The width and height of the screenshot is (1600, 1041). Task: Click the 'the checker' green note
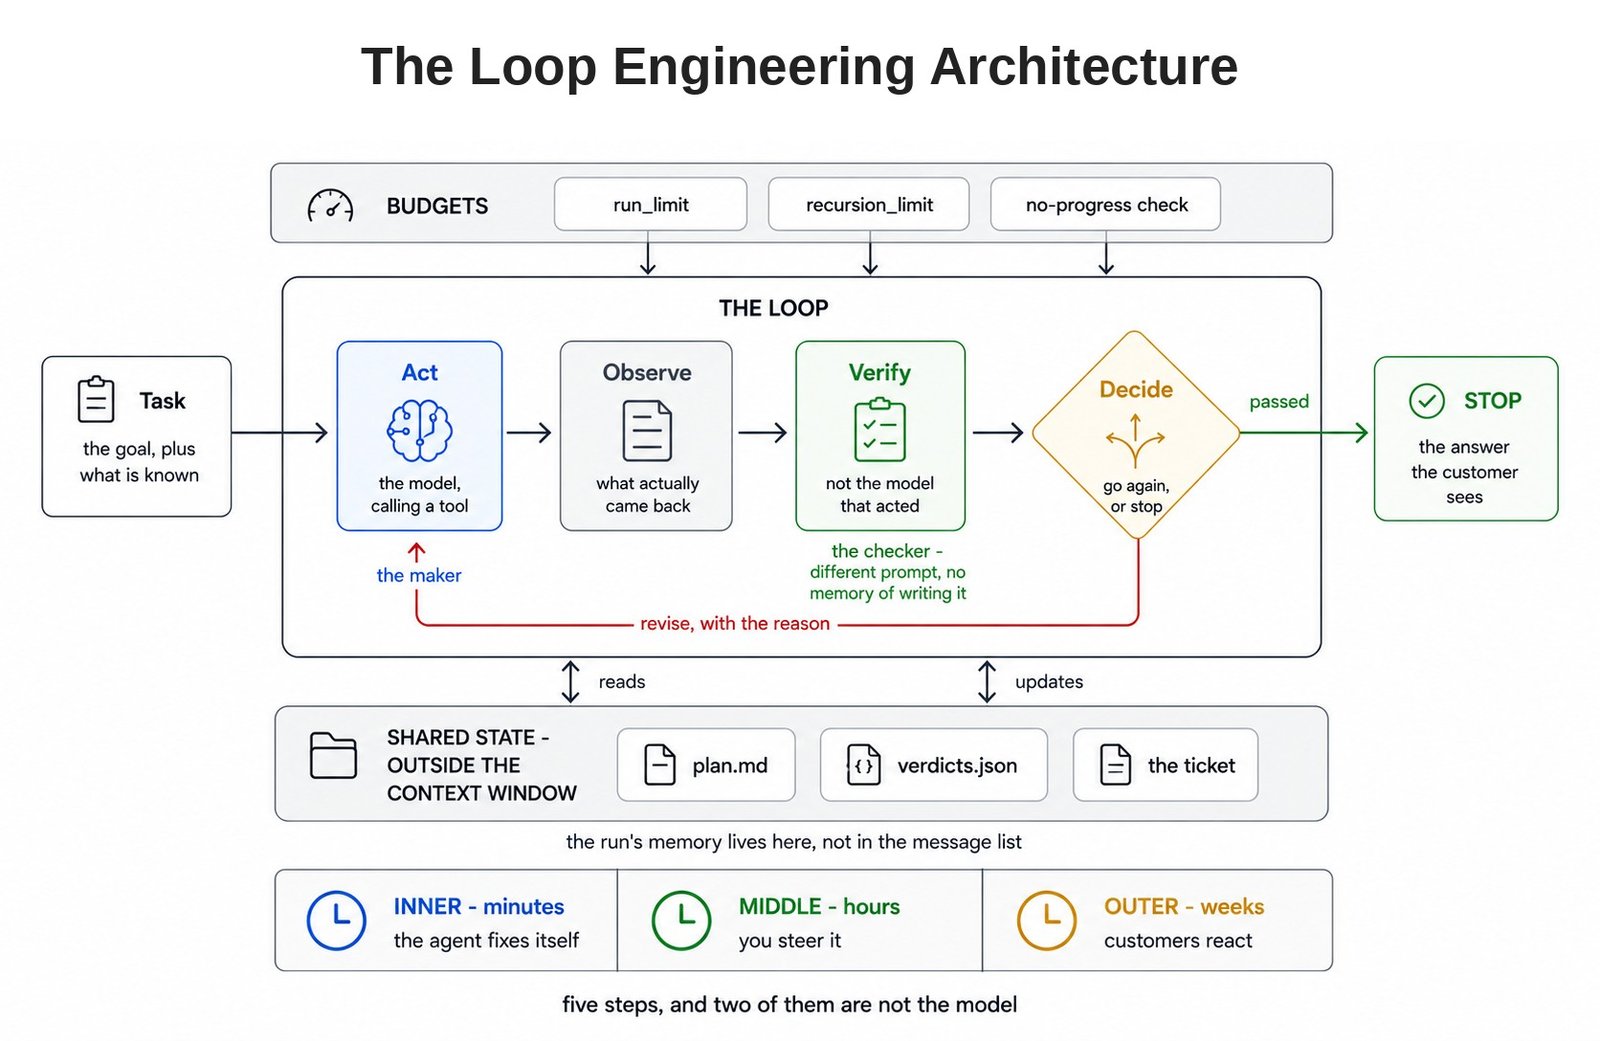coord(887,572)
